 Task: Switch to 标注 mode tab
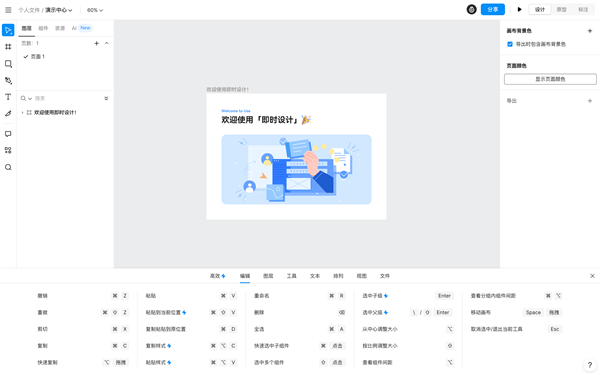pyautogui.click(x=583, y=10)
